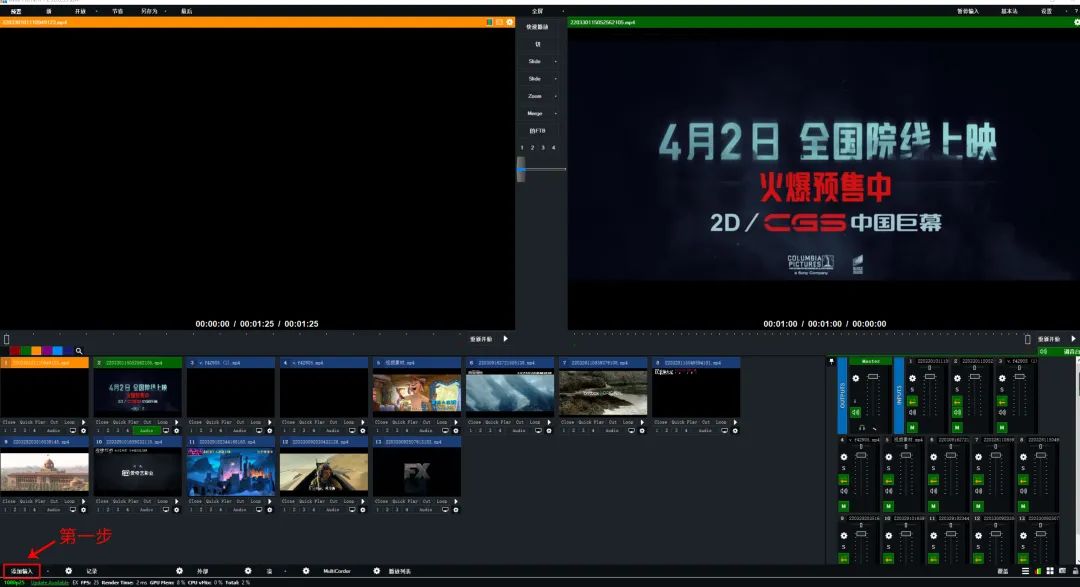Screen dimensions: 1080x587
Task: Open settings gear for input 2 tile
Action: [176, 431]
